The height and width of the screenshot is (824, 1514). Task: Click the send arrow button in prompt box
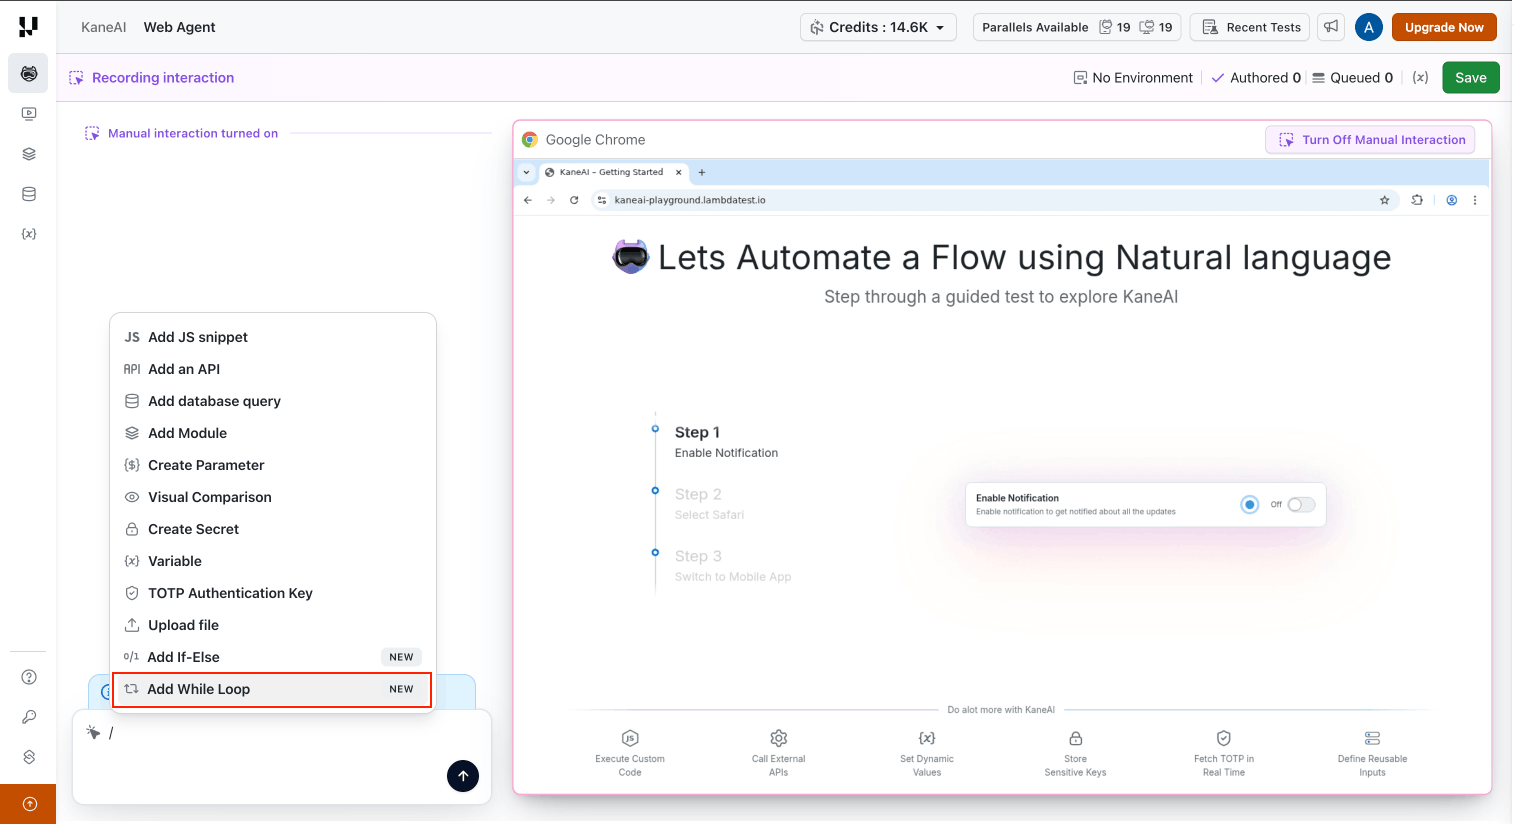pos(462,776)
